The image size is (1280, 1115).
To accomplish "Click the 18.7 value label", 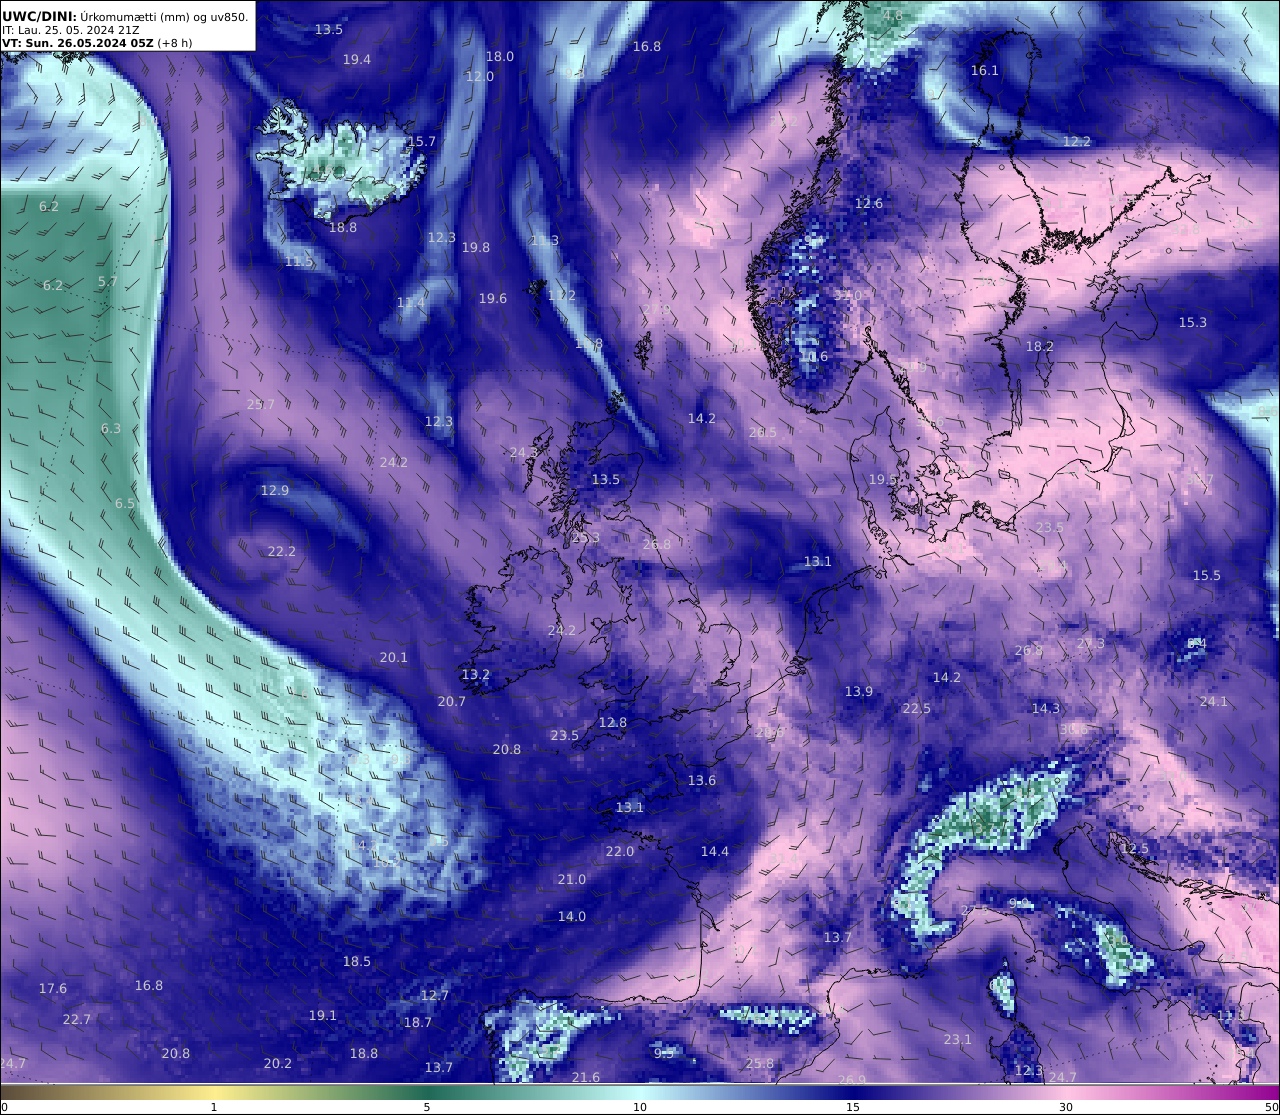I will [418, 1023].
